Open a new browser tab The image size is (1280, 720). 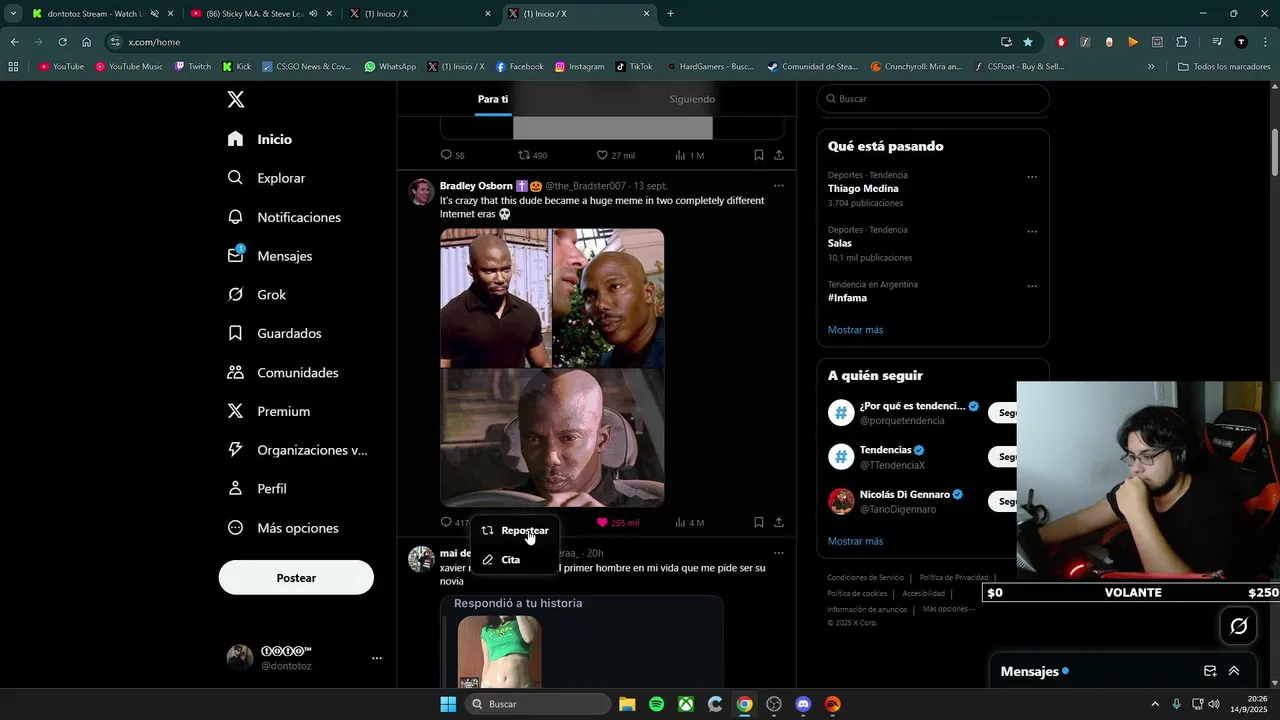[670, 14]
